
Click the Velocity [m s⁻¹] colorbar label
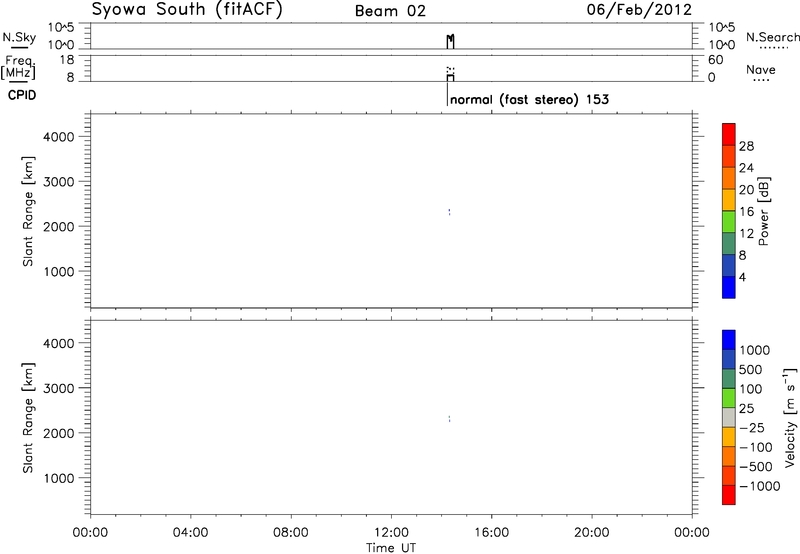click(x=790, y=417)
